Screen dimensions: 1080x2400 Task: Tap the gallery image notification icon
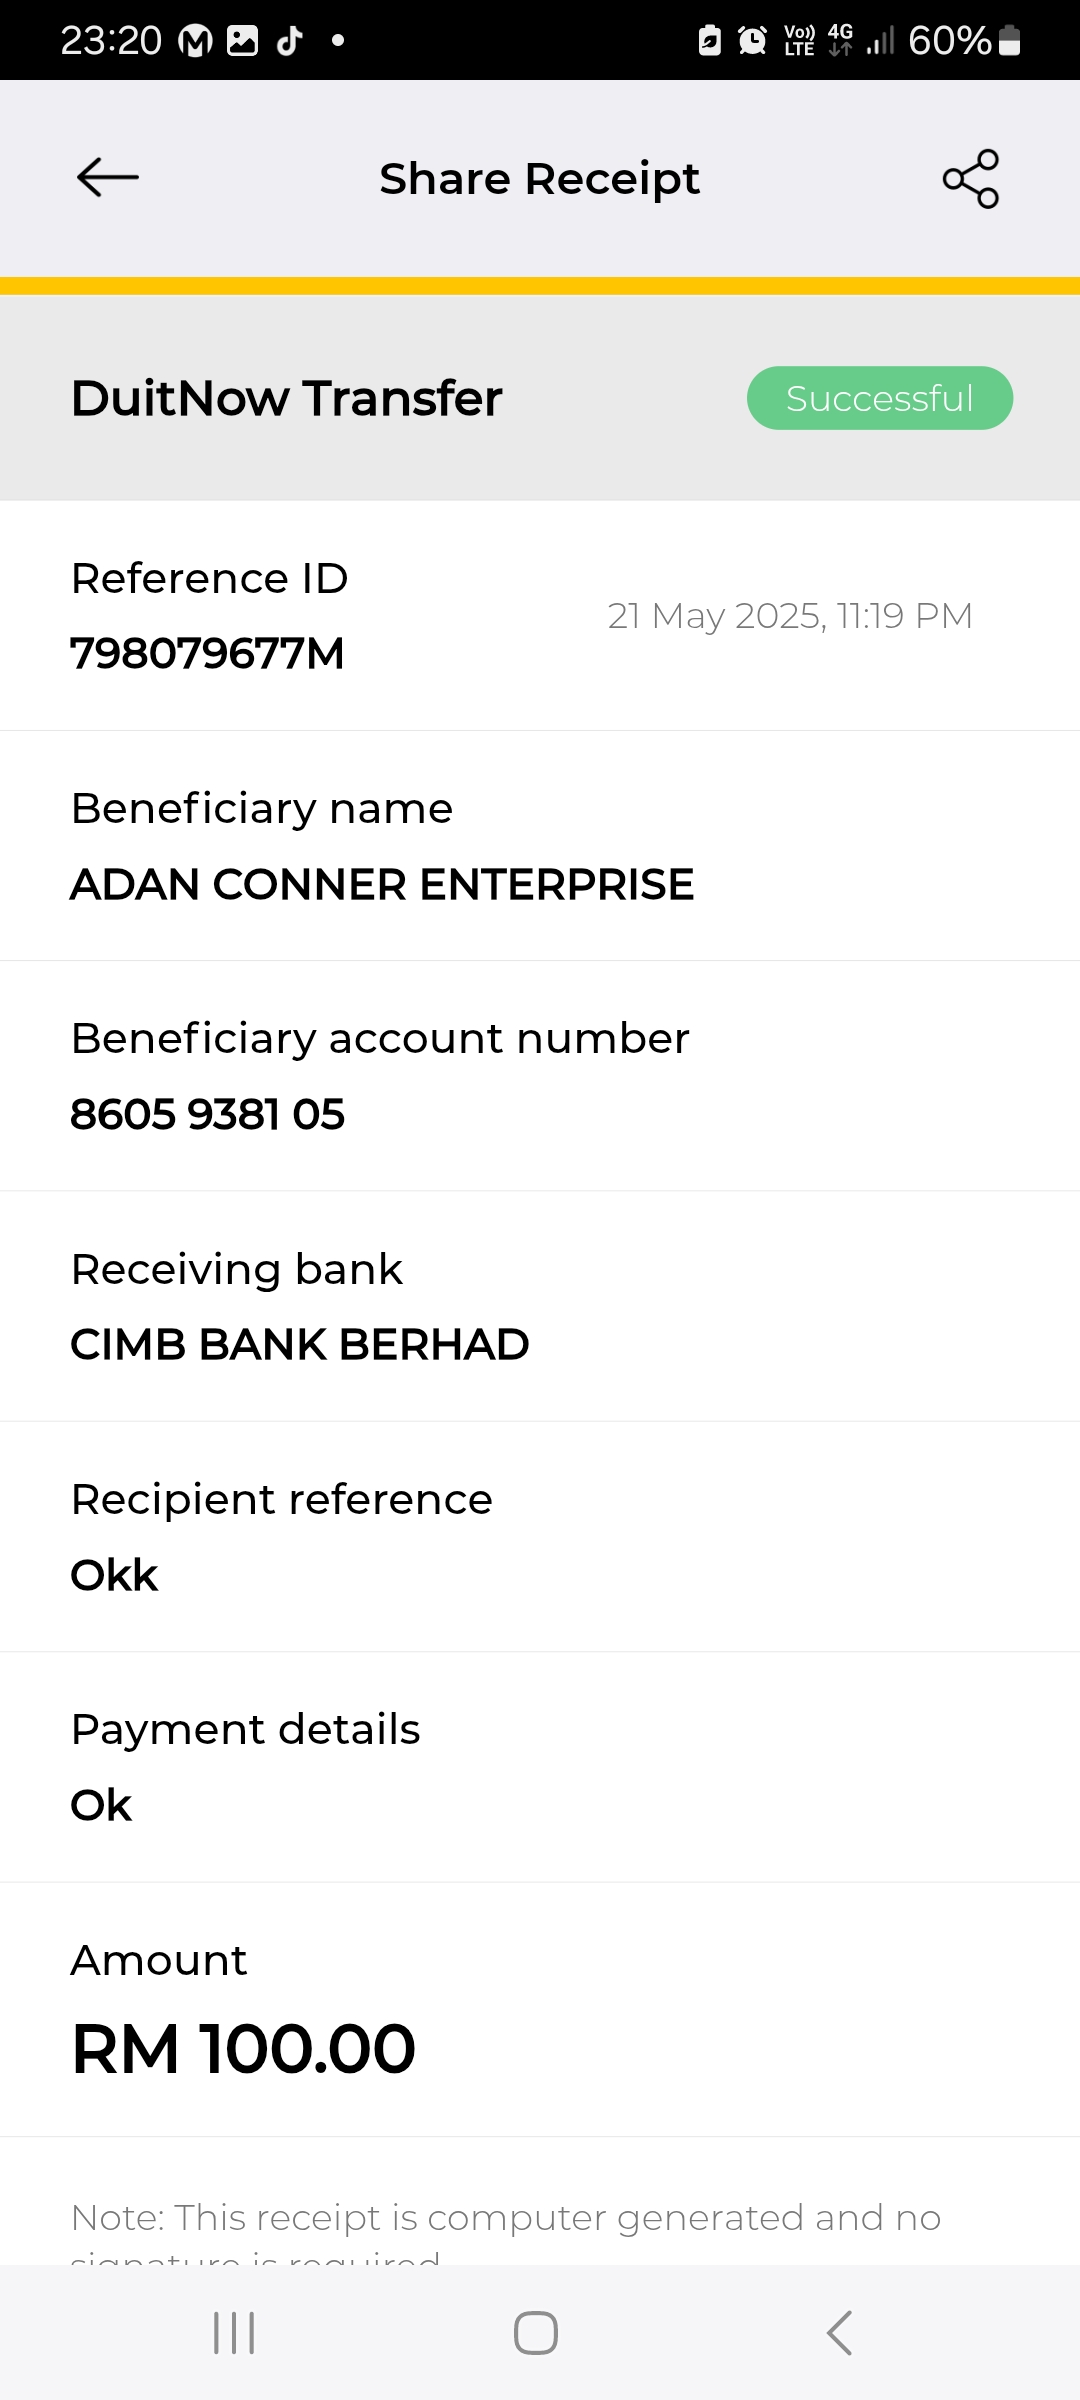243,40
